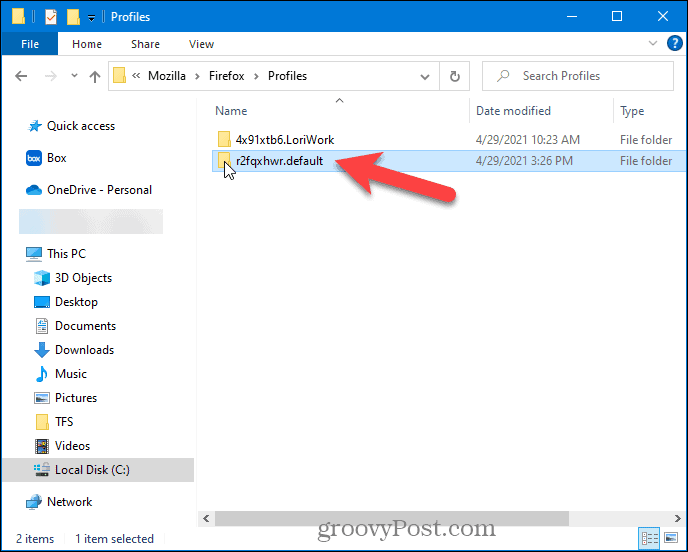The width and height of the screenshot is (688, 552).
Task: Switch to the Share ribbon tab
Action: pos(145,44)
